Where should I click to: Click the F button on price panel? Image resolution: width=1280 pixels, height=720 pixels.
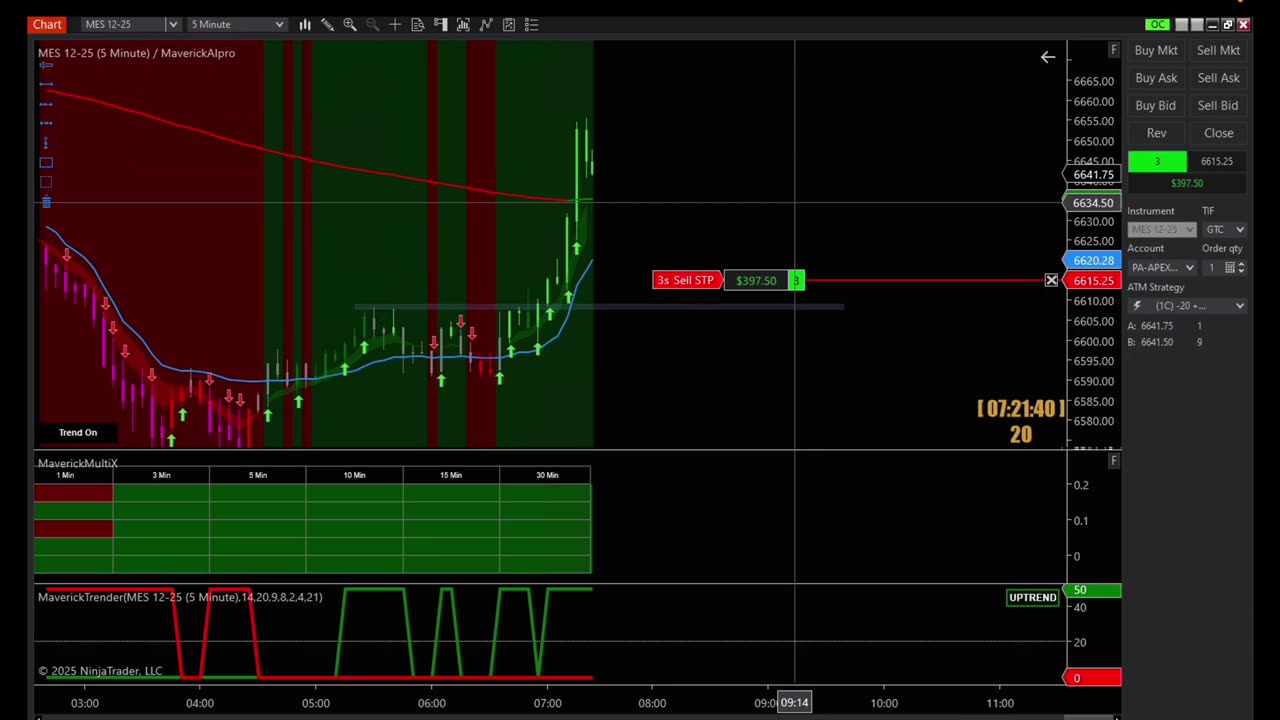(x=1114, y=50)
